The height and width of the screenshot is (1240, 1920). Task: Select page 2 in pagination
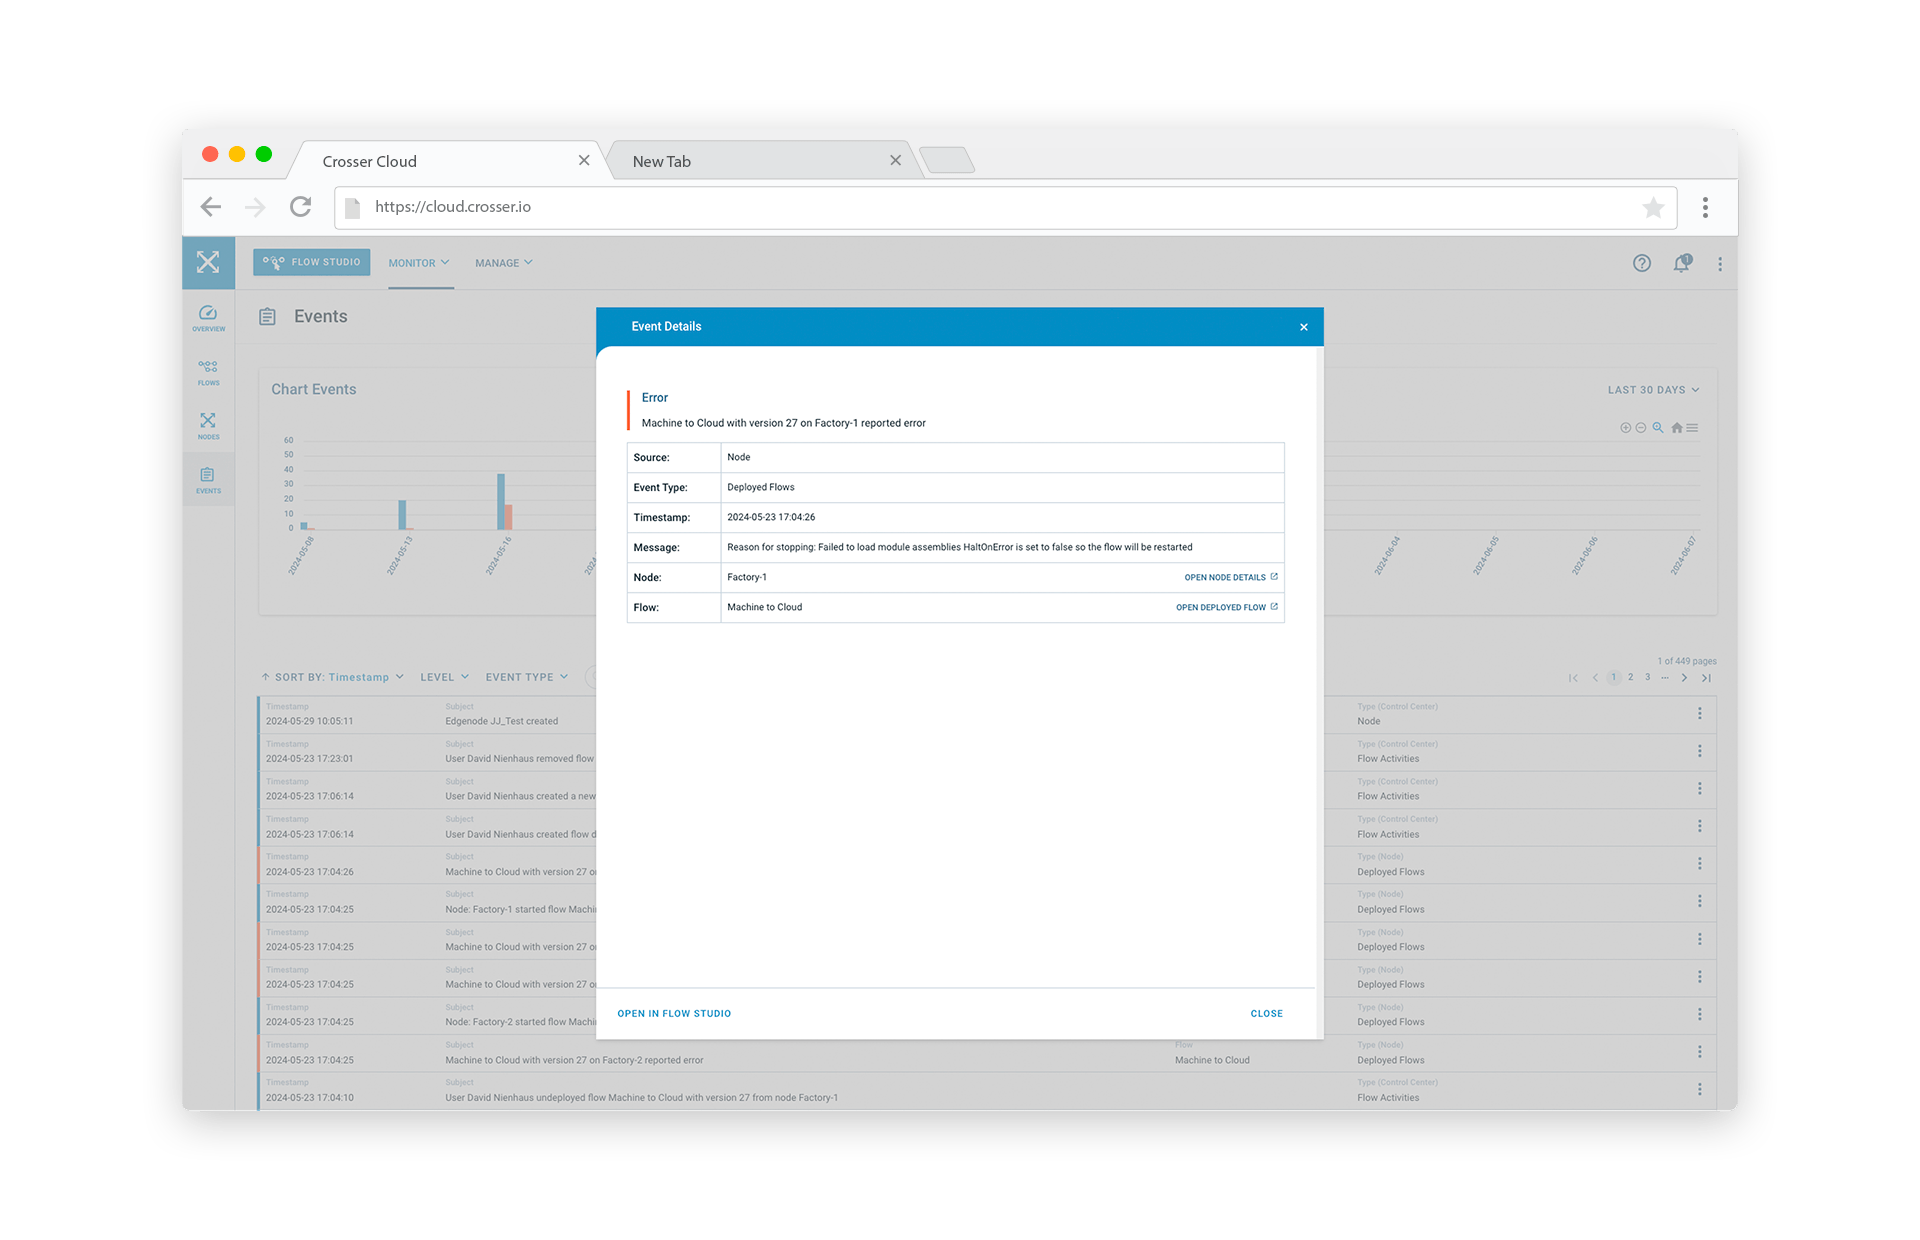pos(1631,678)
